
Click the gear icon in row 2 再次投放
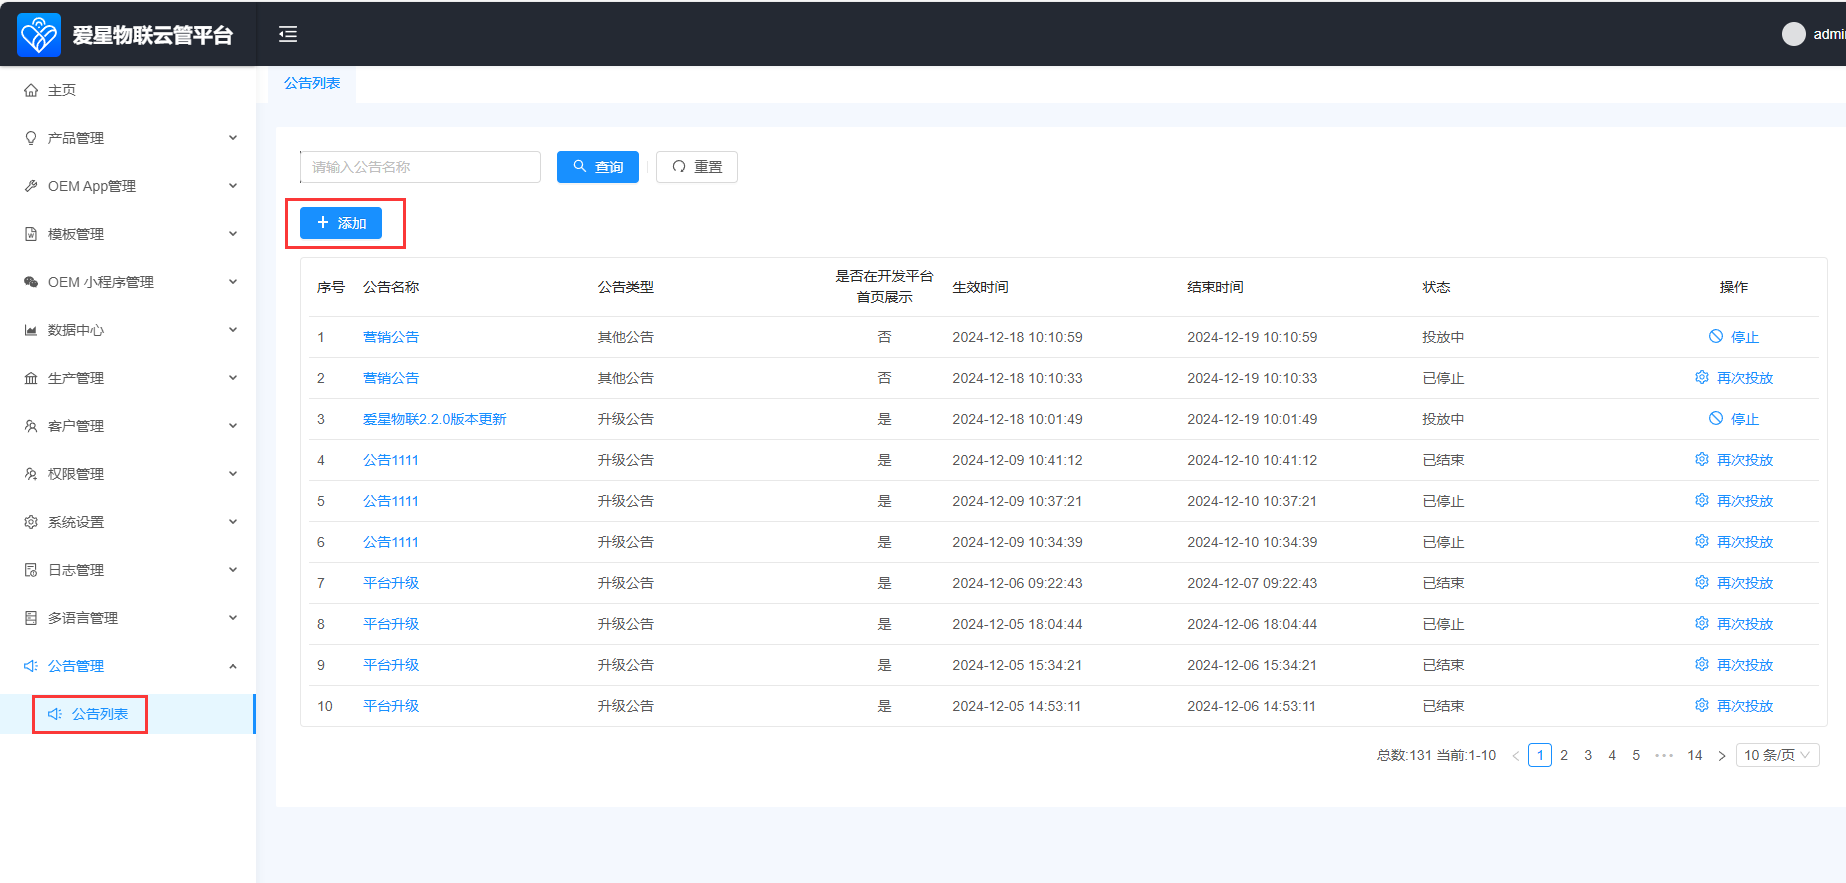click(1702, 377)
